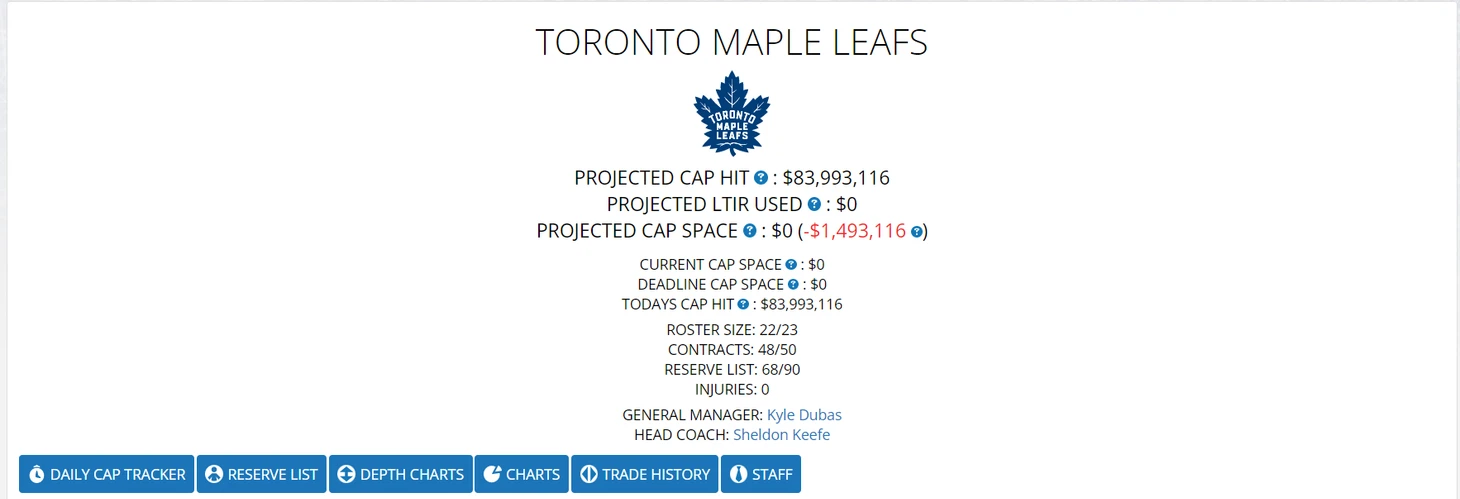Open the Staff page

(x=761, y=474)
